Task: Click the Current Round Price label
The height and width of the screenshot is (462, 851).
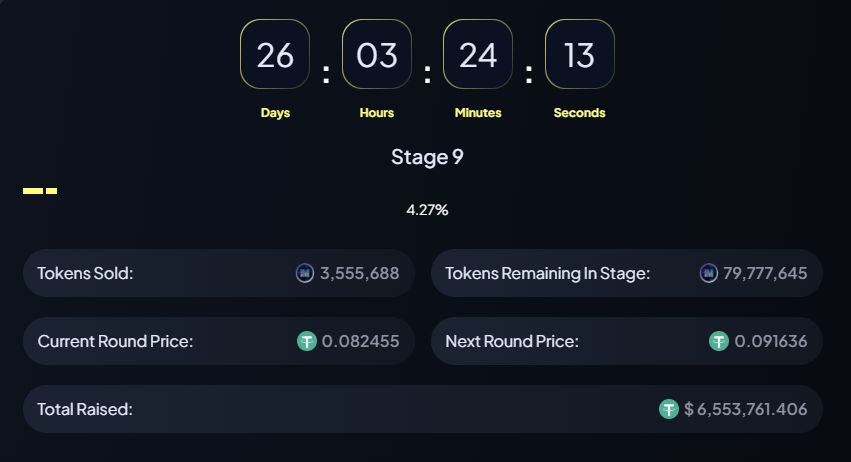Action: 115,341
